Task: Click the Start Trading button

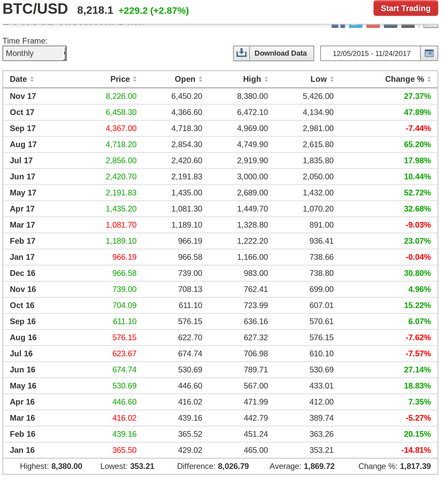Action: pos(405,8)
